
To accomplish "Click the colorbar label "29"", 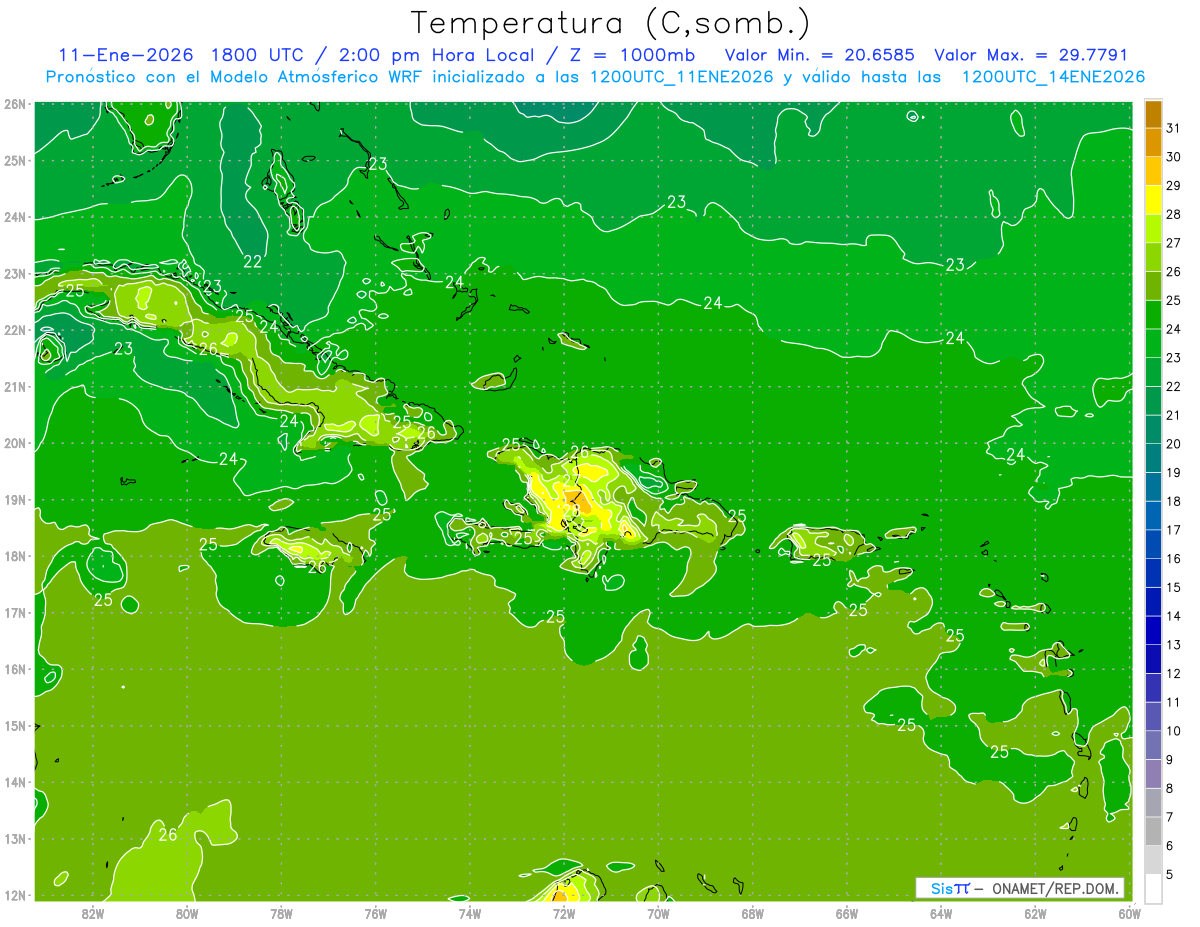I will [x=1173, y=186].
